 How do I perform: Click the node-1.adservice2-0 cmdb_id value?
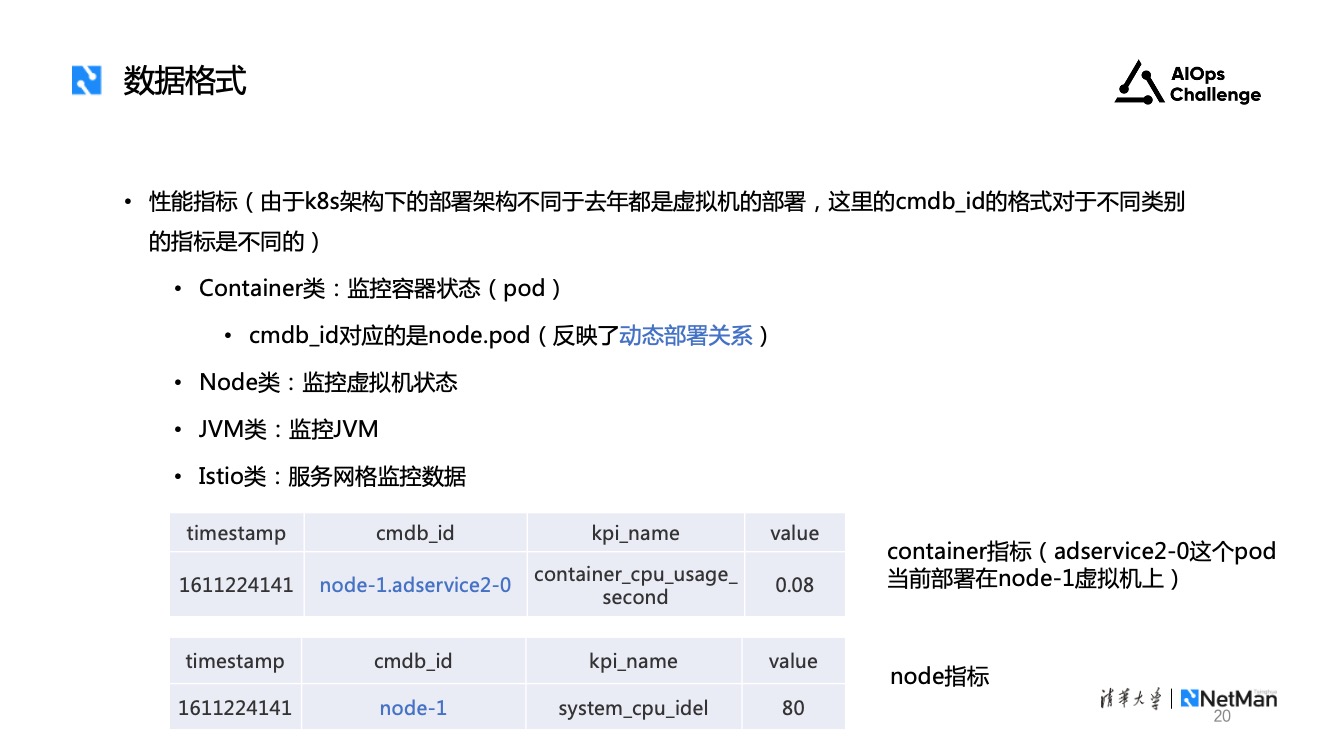[415, 585]
